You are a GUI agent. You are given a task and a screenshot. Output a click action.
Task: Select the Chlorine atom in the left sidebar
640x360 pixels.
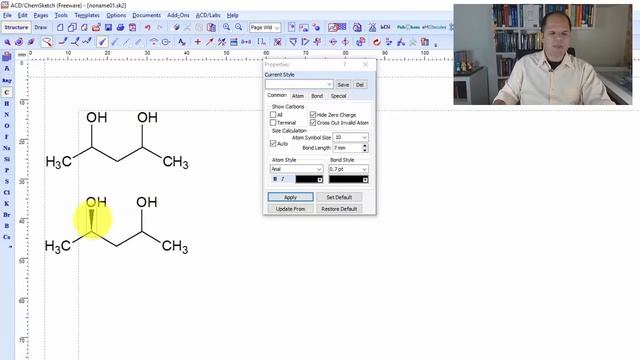pos(7,192)
